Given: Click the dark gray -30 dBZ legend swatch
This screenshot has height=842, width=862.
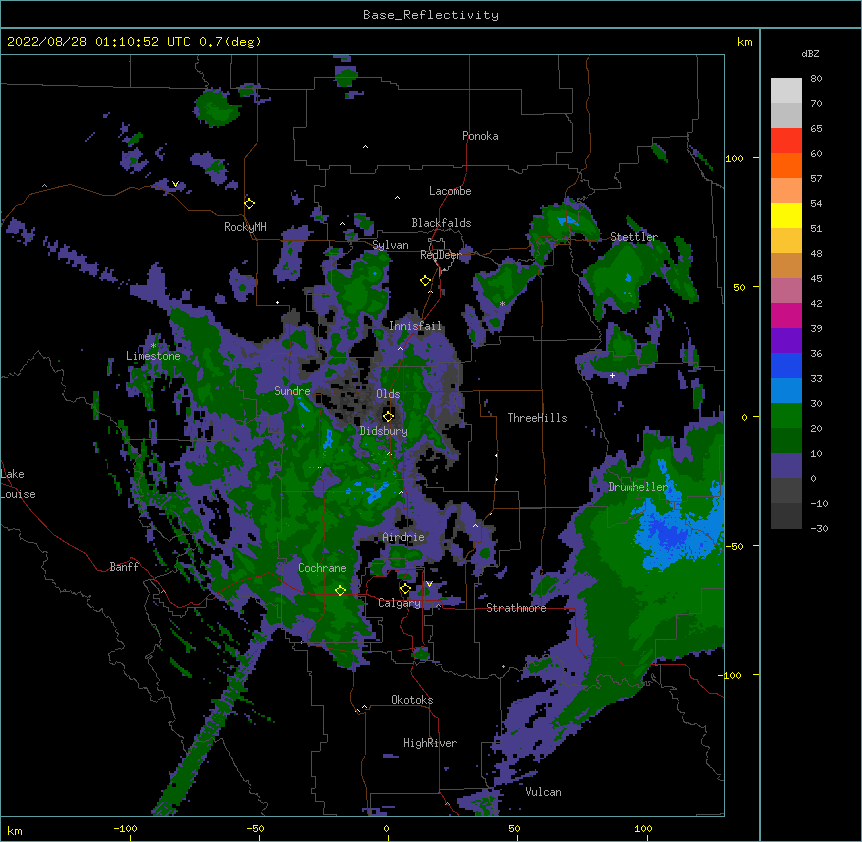Looking at the screenshot, I should (x=786, y=516).
